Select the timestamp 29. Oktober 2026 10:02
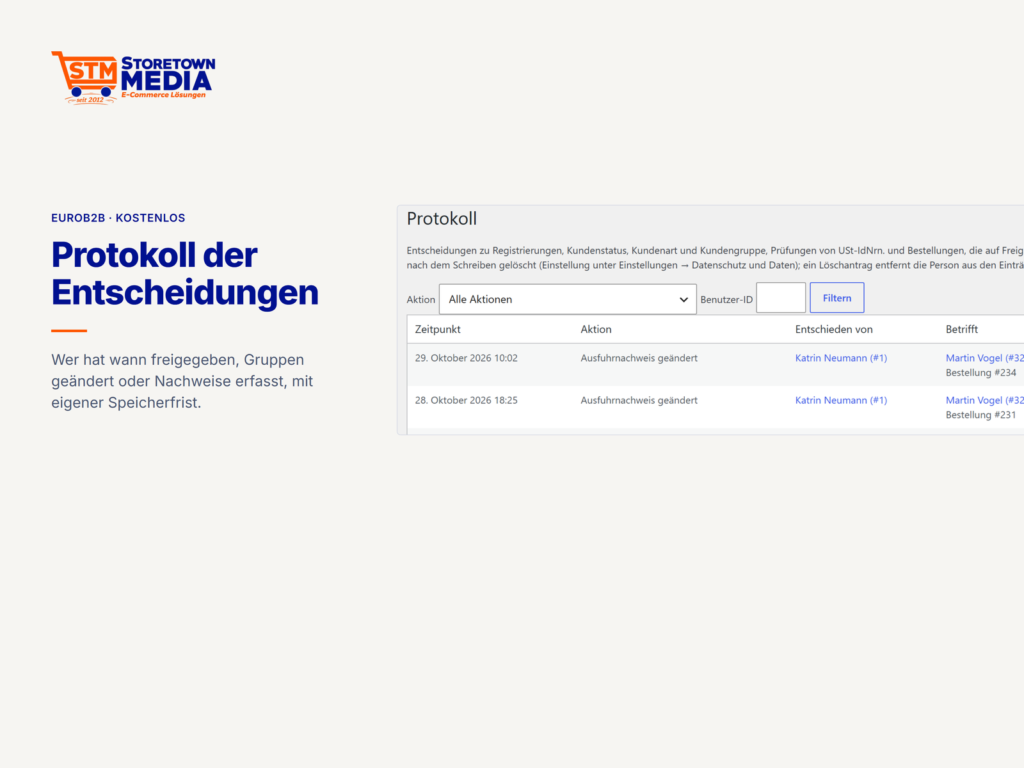Image resolution: width=1024 pixels, height=768 pixels. [x=466, y=358]
